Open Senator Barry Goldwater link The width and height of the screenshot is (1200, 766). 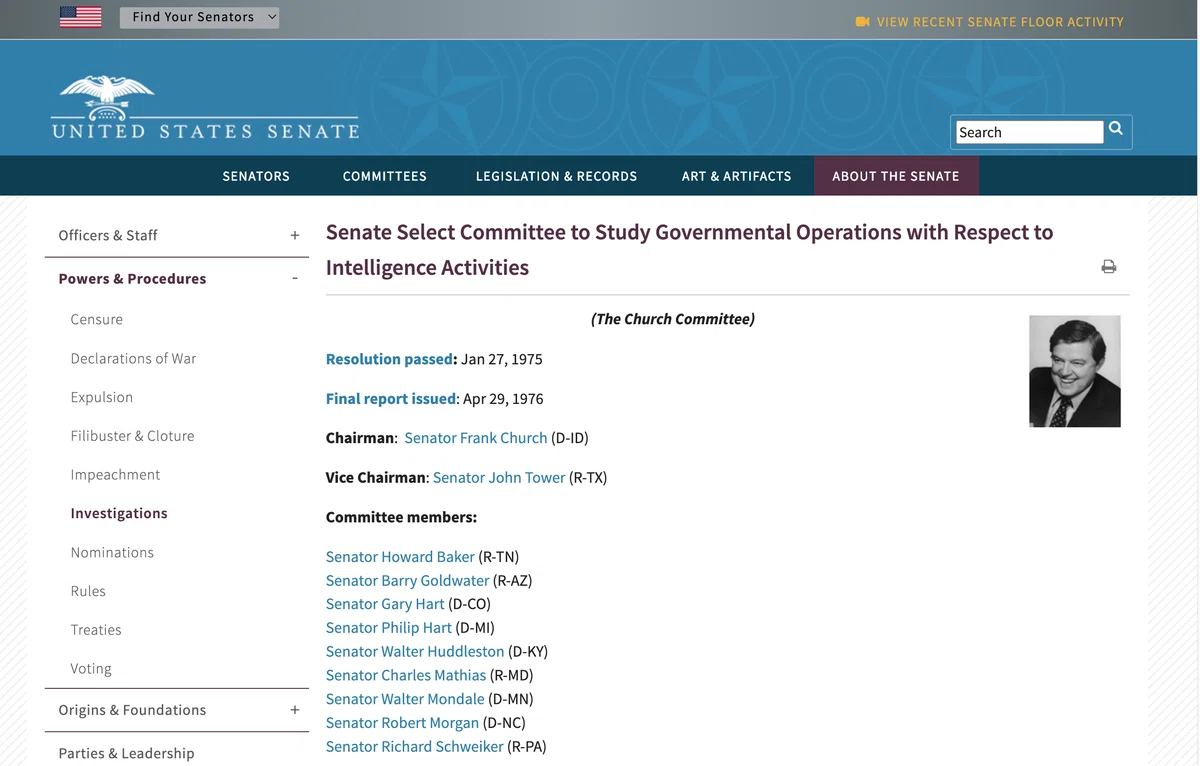pos(408,581)
